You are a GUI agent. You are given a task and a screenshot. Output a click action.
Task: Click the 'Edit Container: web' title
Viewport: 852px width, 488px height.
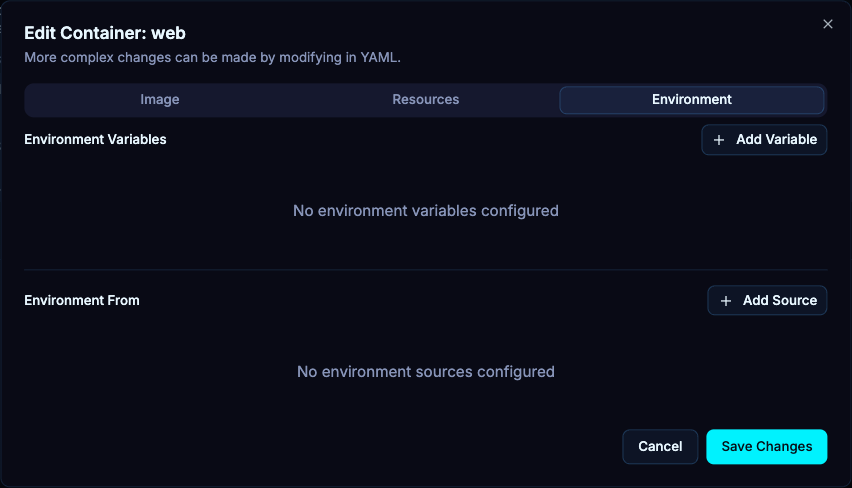[x=105, y=33]
